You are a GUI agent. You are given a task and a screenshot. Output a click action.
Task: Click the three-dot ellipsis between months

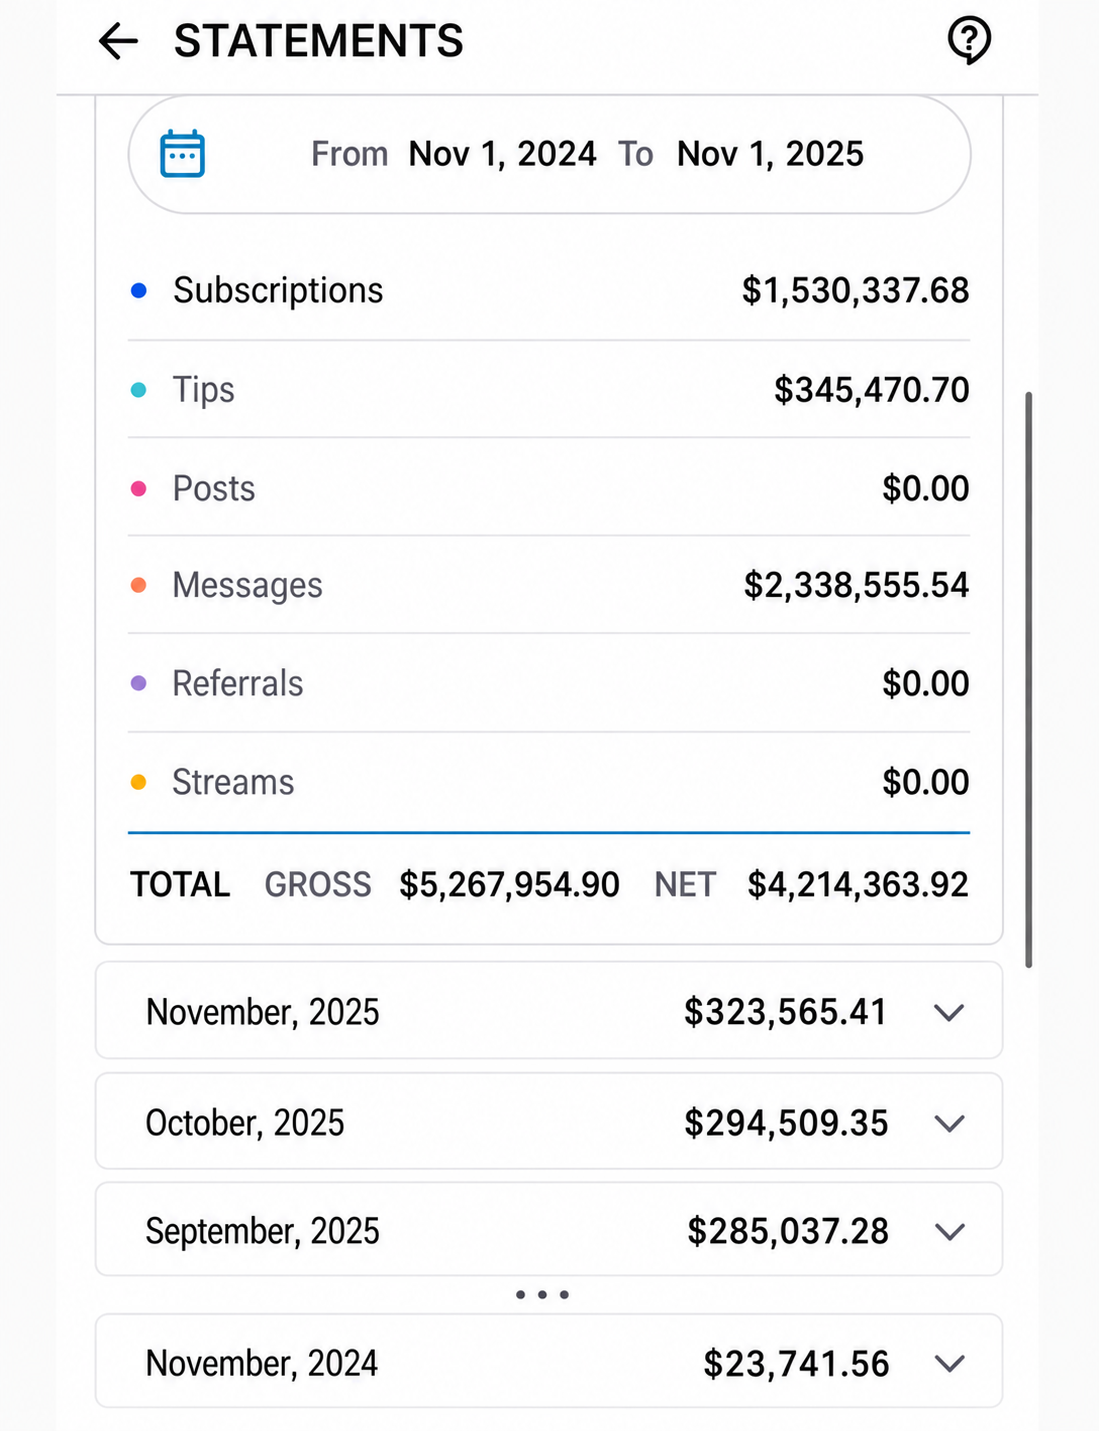pos(542,1295)
